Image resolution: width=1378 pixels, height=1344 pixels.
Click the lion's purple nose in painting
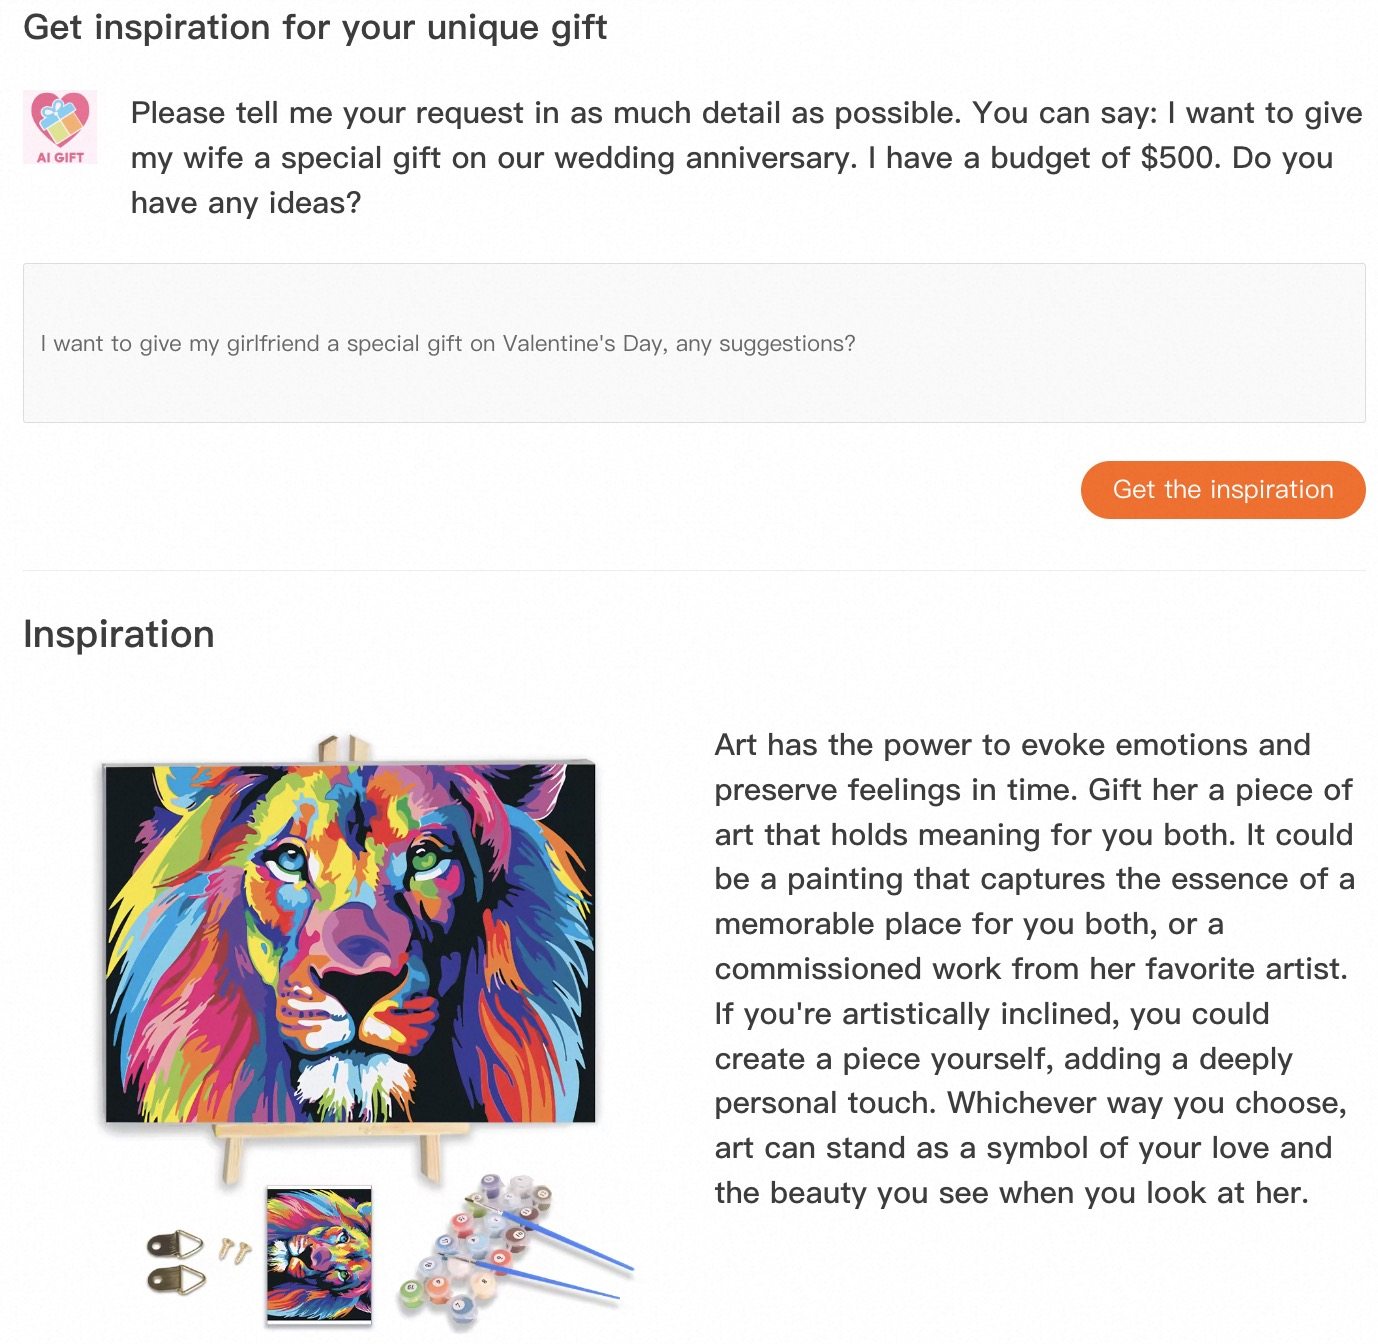click(358, 940)
